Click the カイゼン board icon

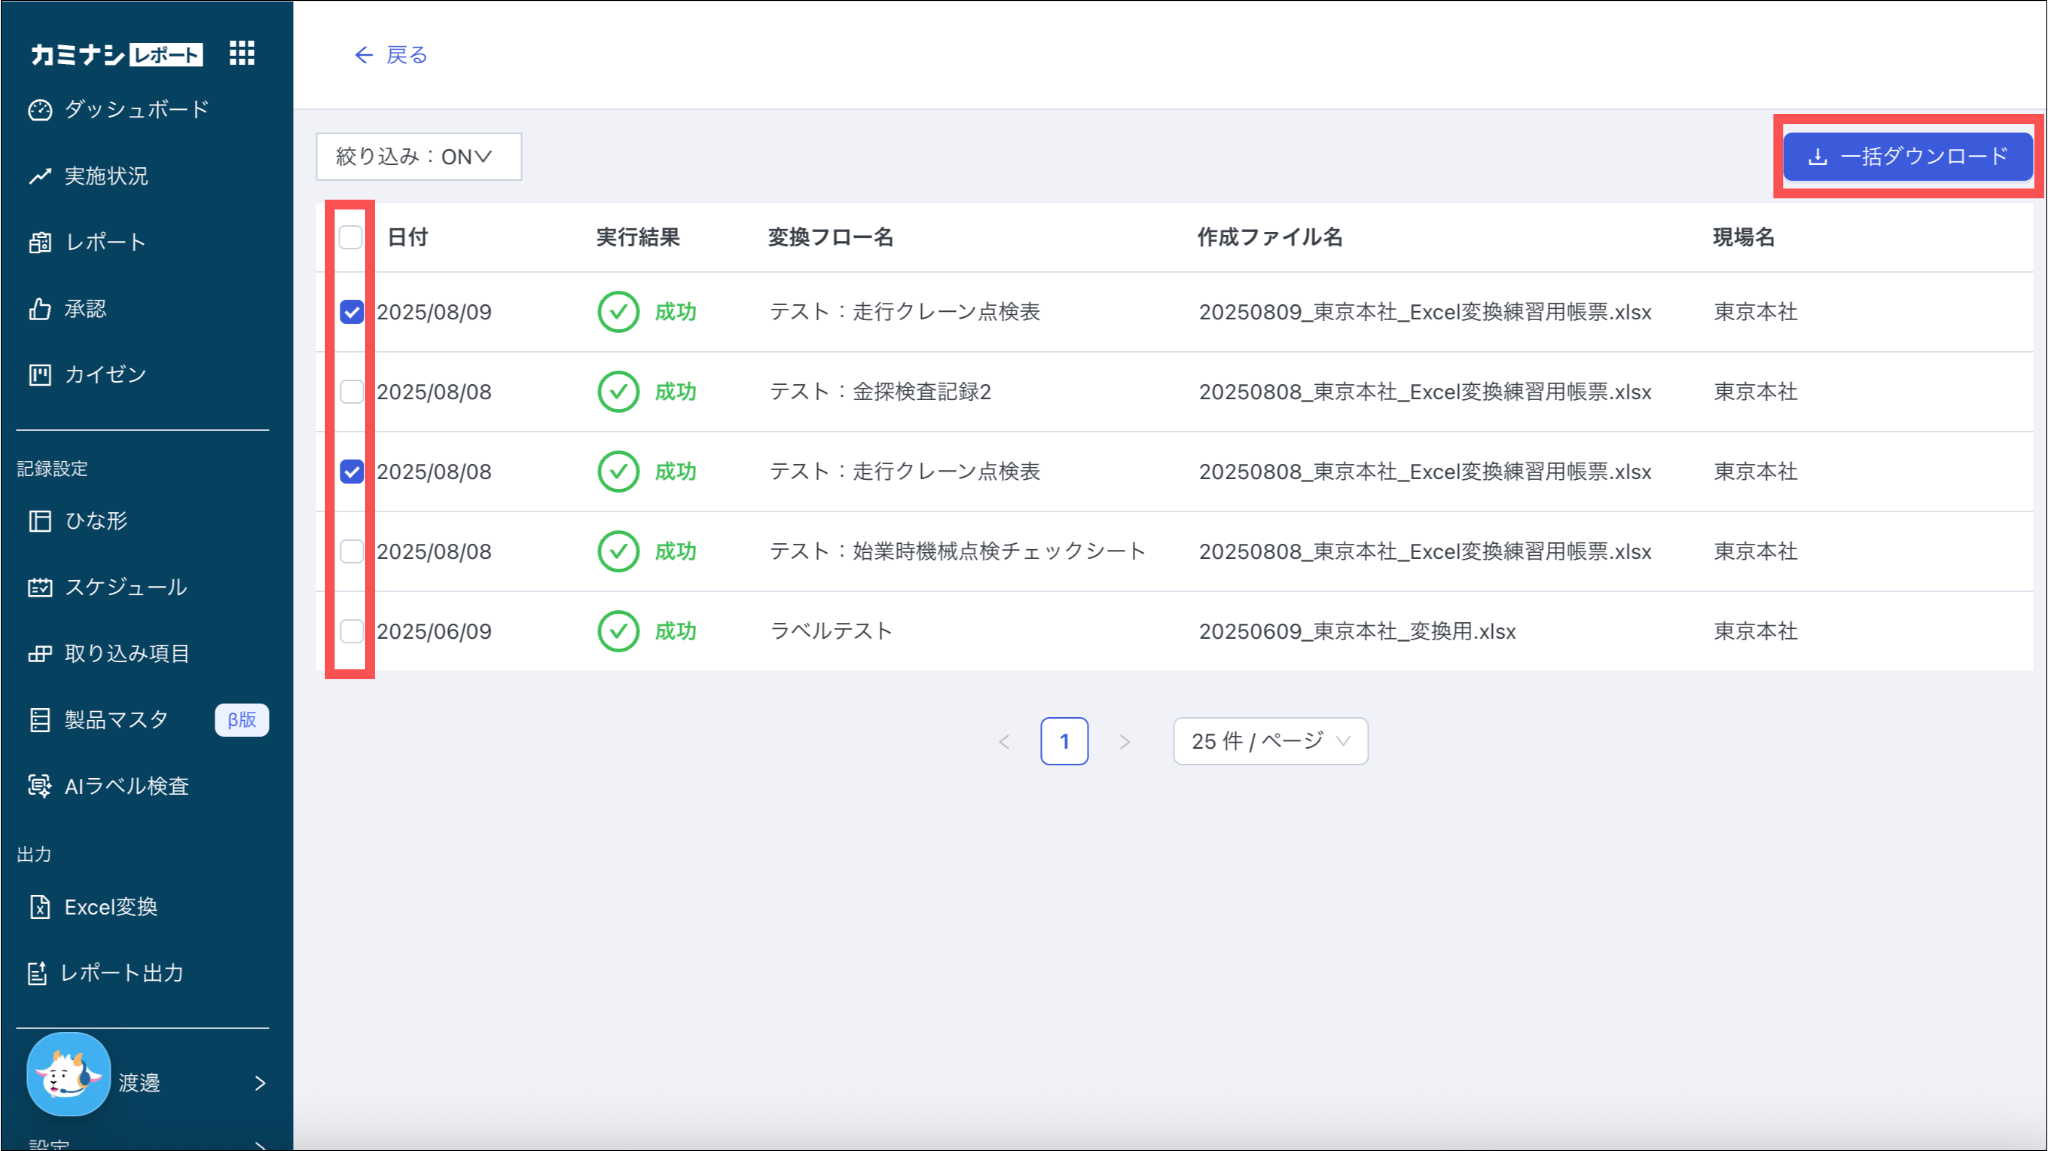(x=40, y=375)
